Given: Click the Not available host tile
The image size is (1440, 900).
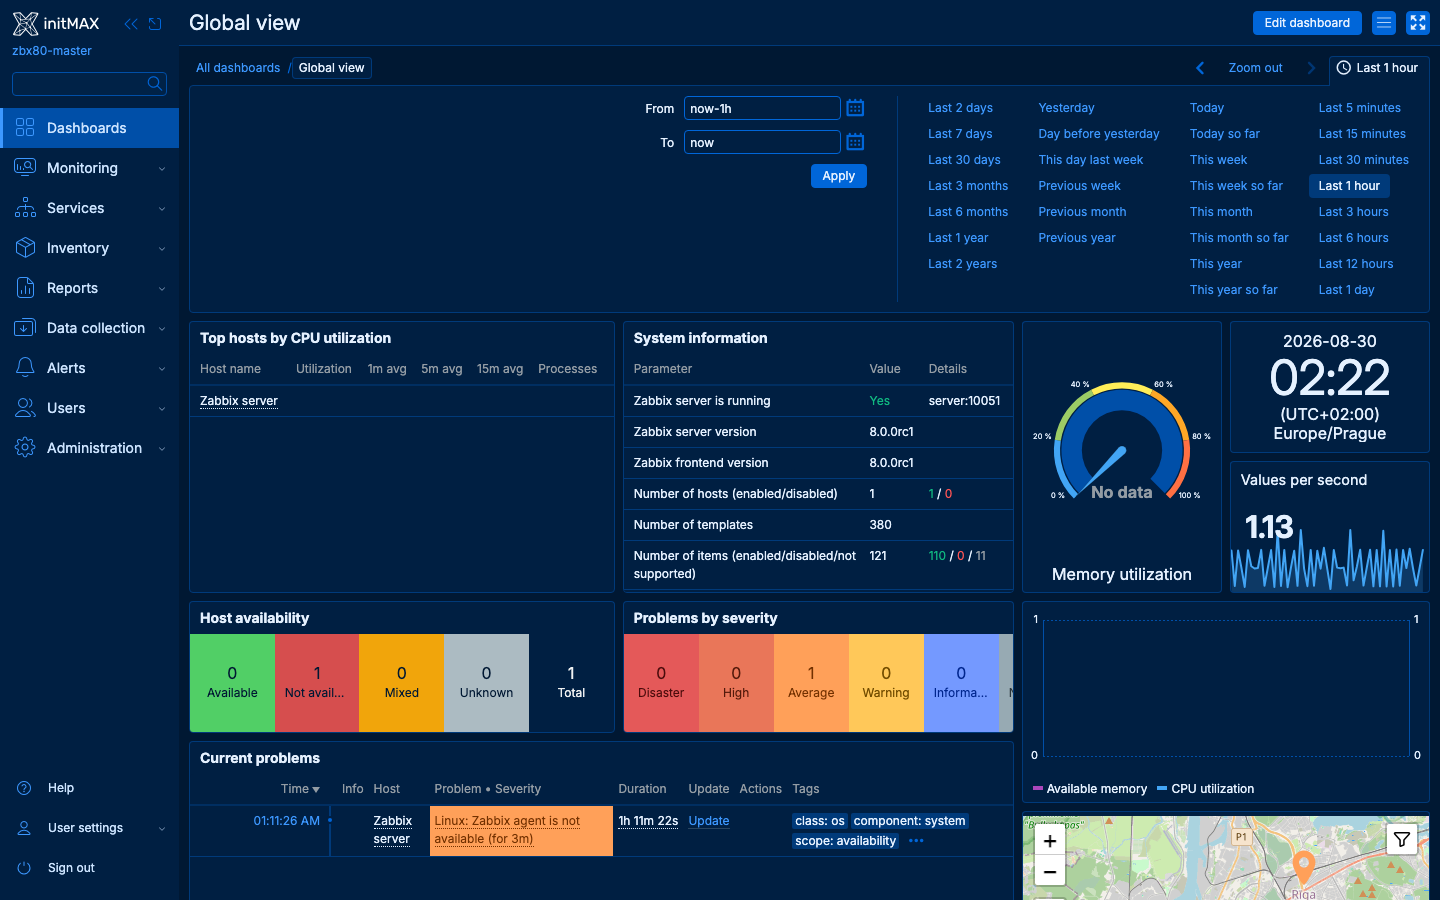Looking at the screenshot, I should (317, 683).
